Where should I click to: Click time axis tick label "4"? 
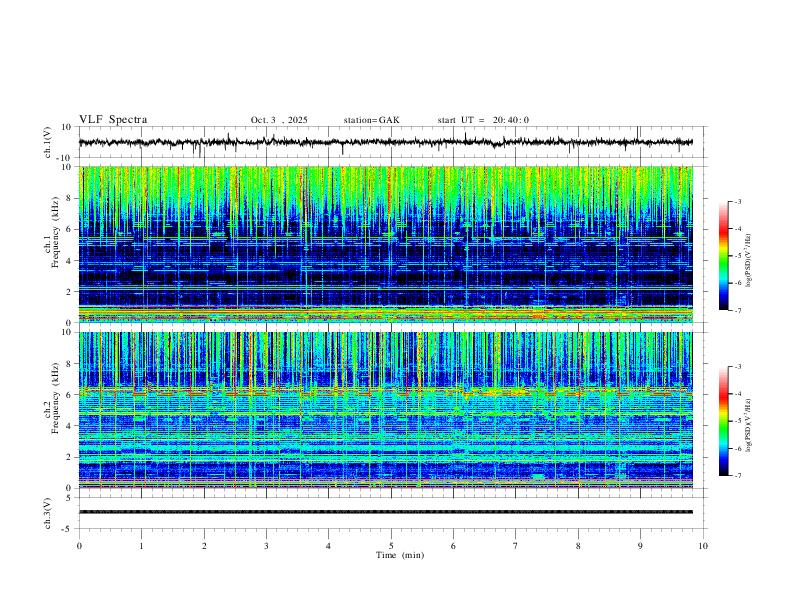328,546
